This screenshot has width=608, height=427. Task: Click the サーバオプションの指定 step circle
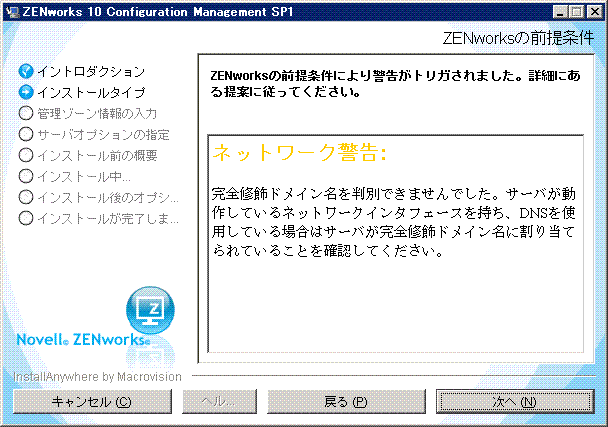tap(26, 134)
